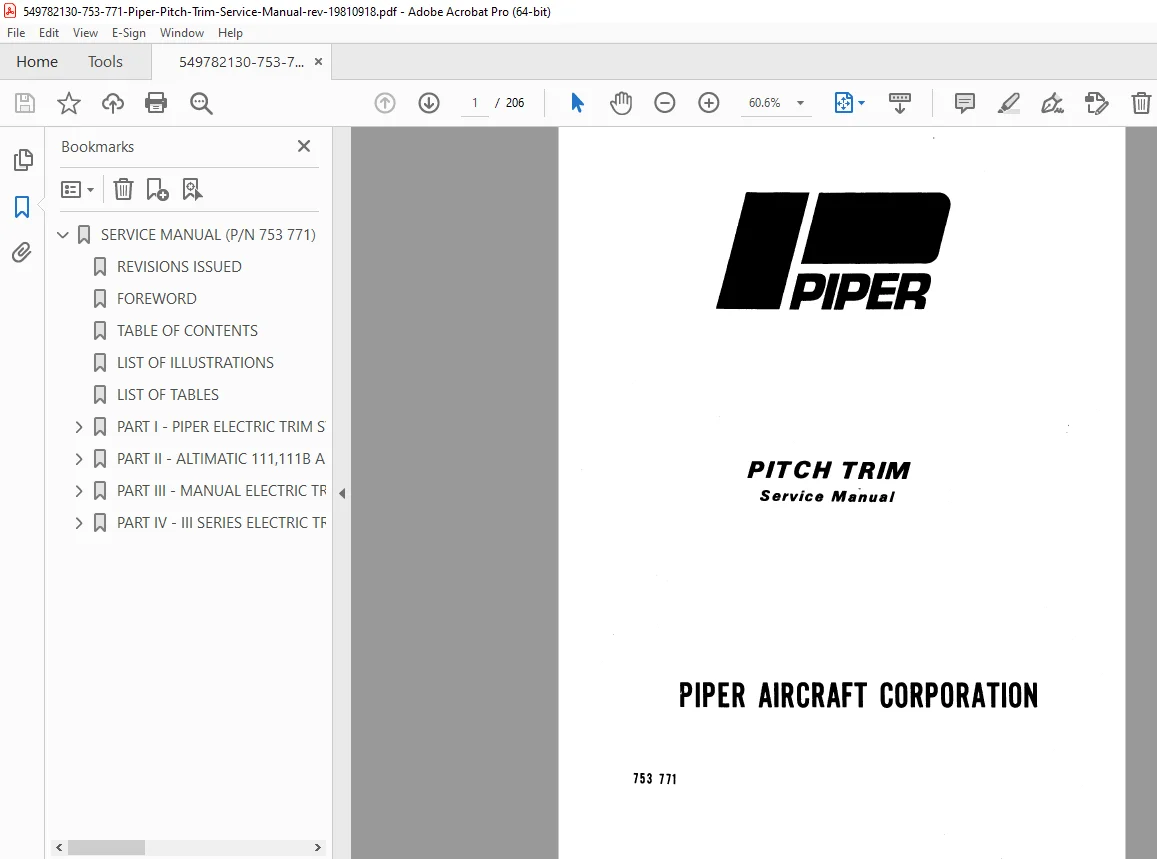Select the Highlight text tool
Viewport: 1157px width, 859px height.
coord(1008,103)
